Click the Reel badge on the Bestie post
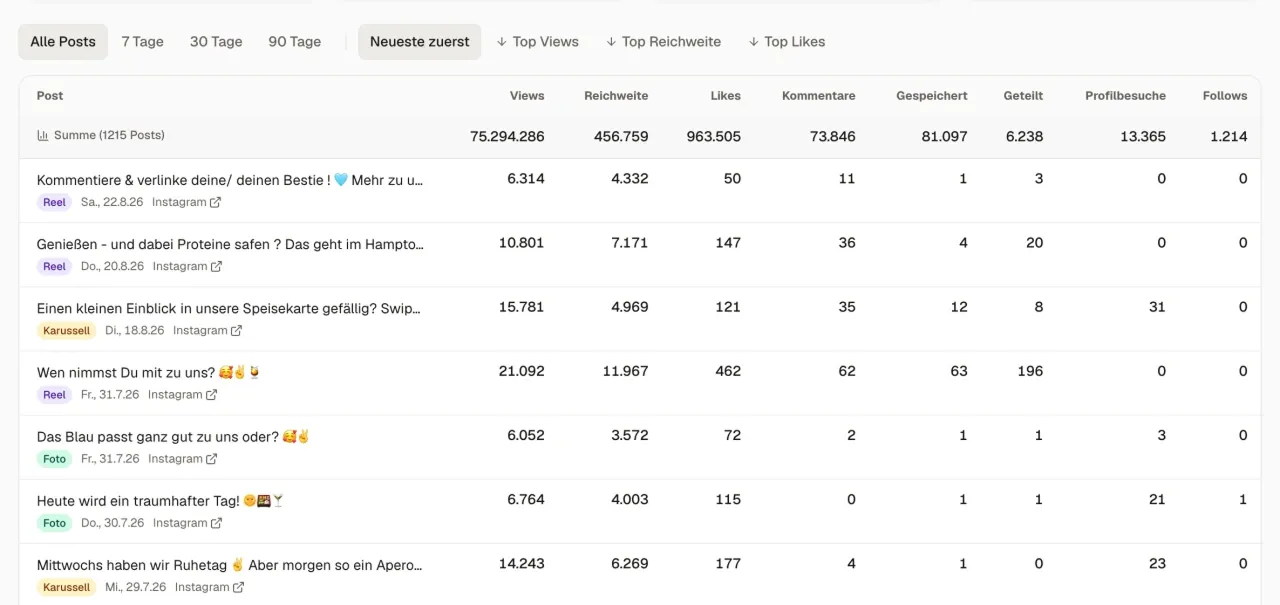The height and width of the screenshot is (605, 1280). 54,202
